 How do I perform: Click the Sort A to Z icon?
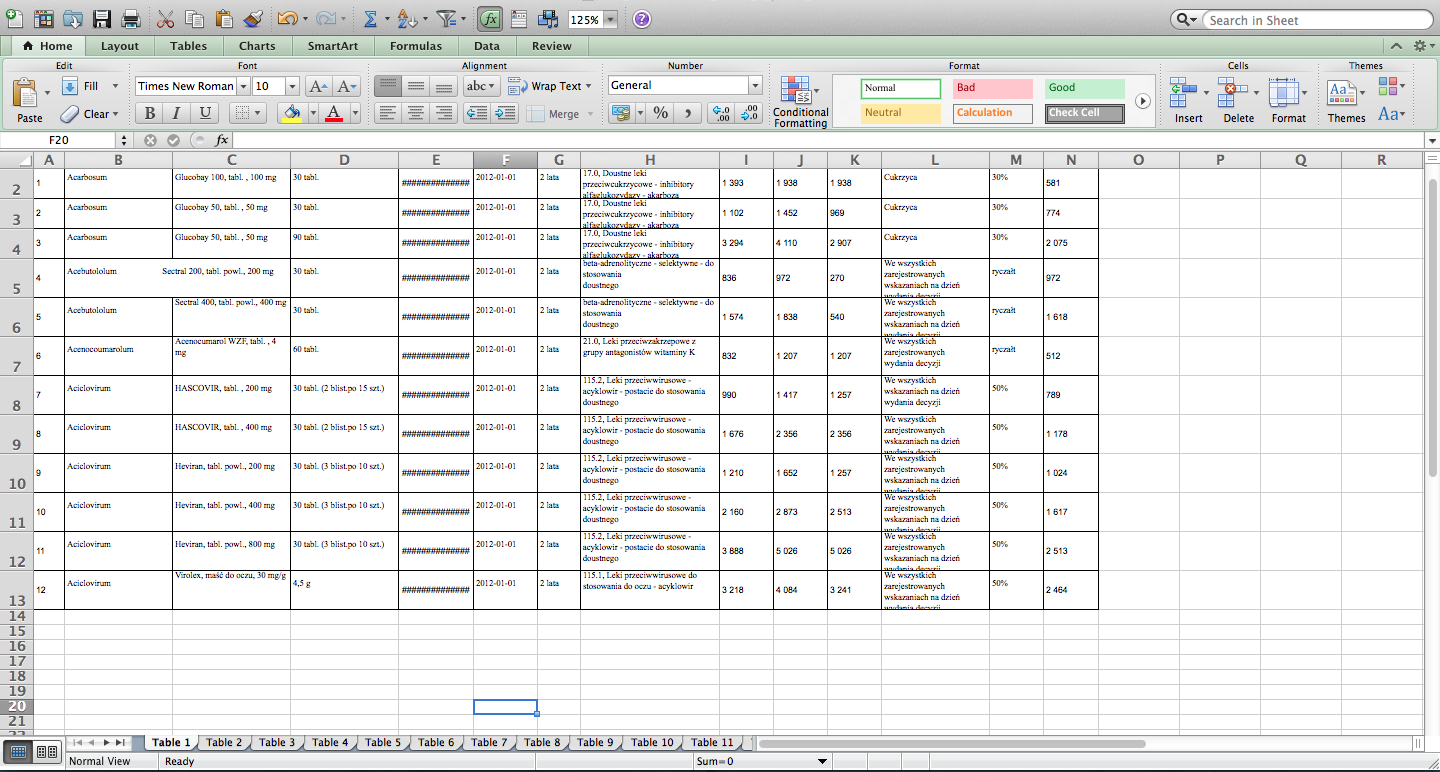(x=408, y=18)
